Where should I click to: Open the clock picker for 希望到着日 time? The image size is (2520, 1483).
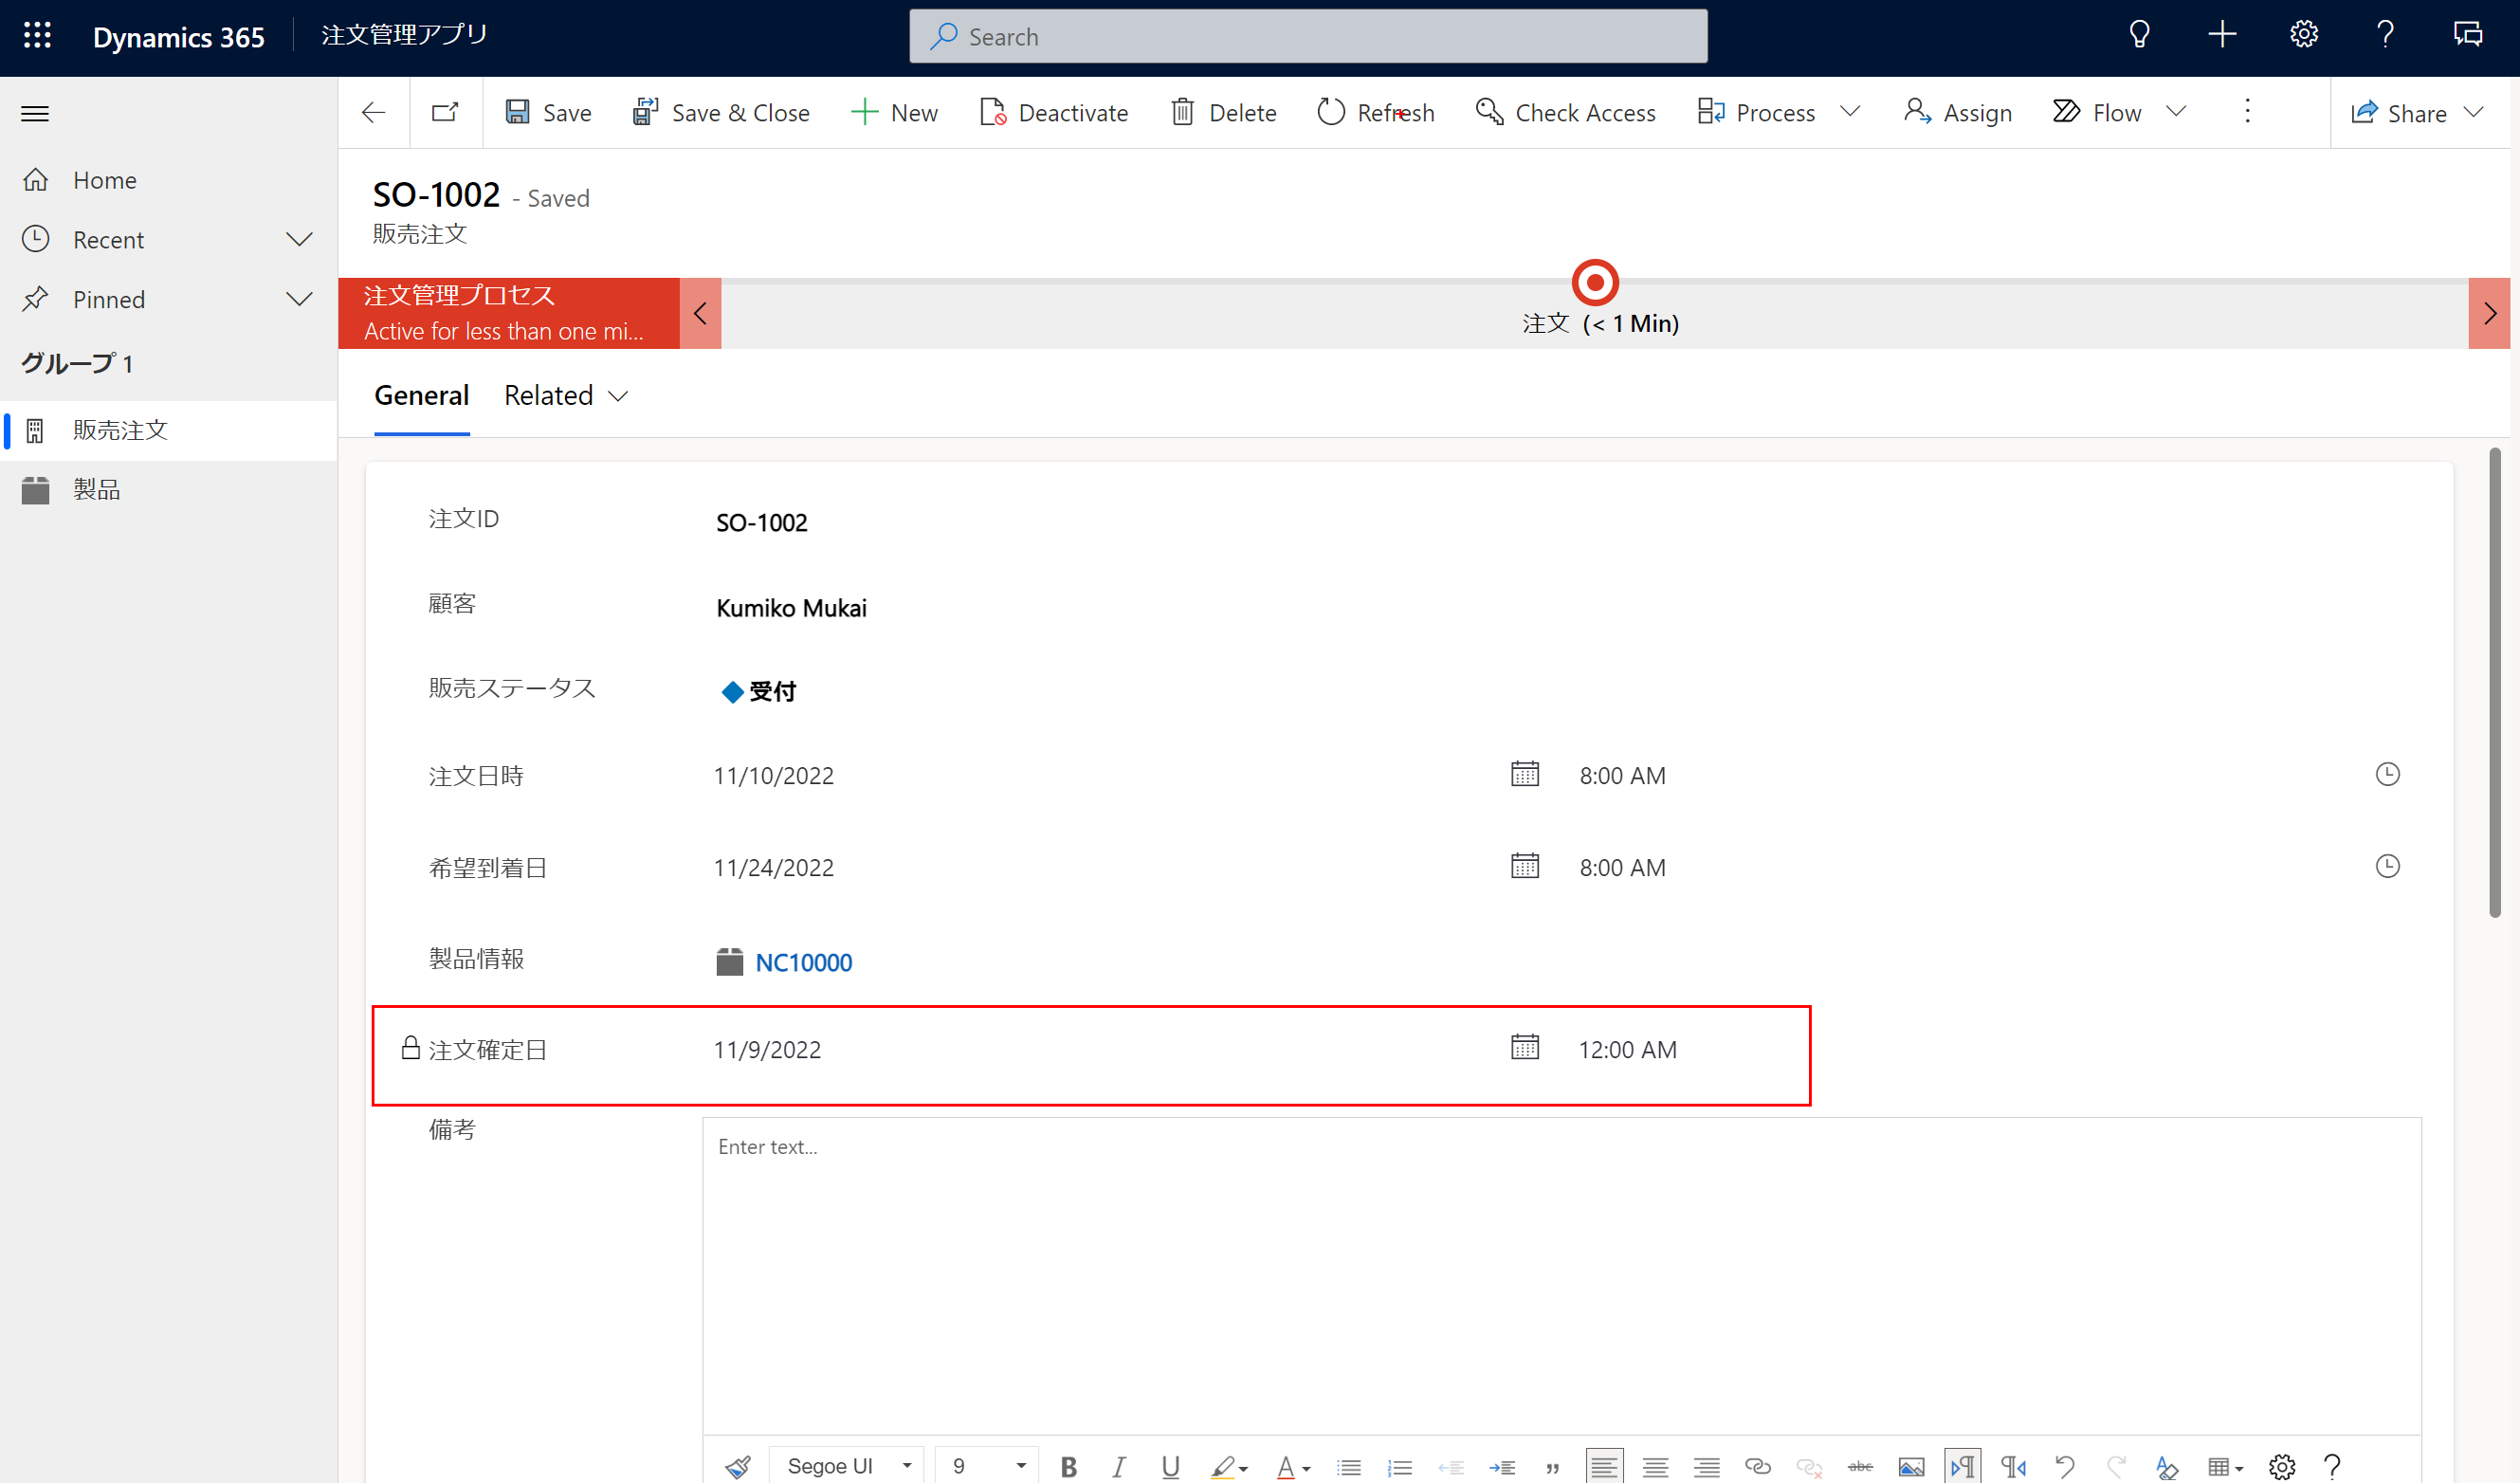coord(2388,866)
